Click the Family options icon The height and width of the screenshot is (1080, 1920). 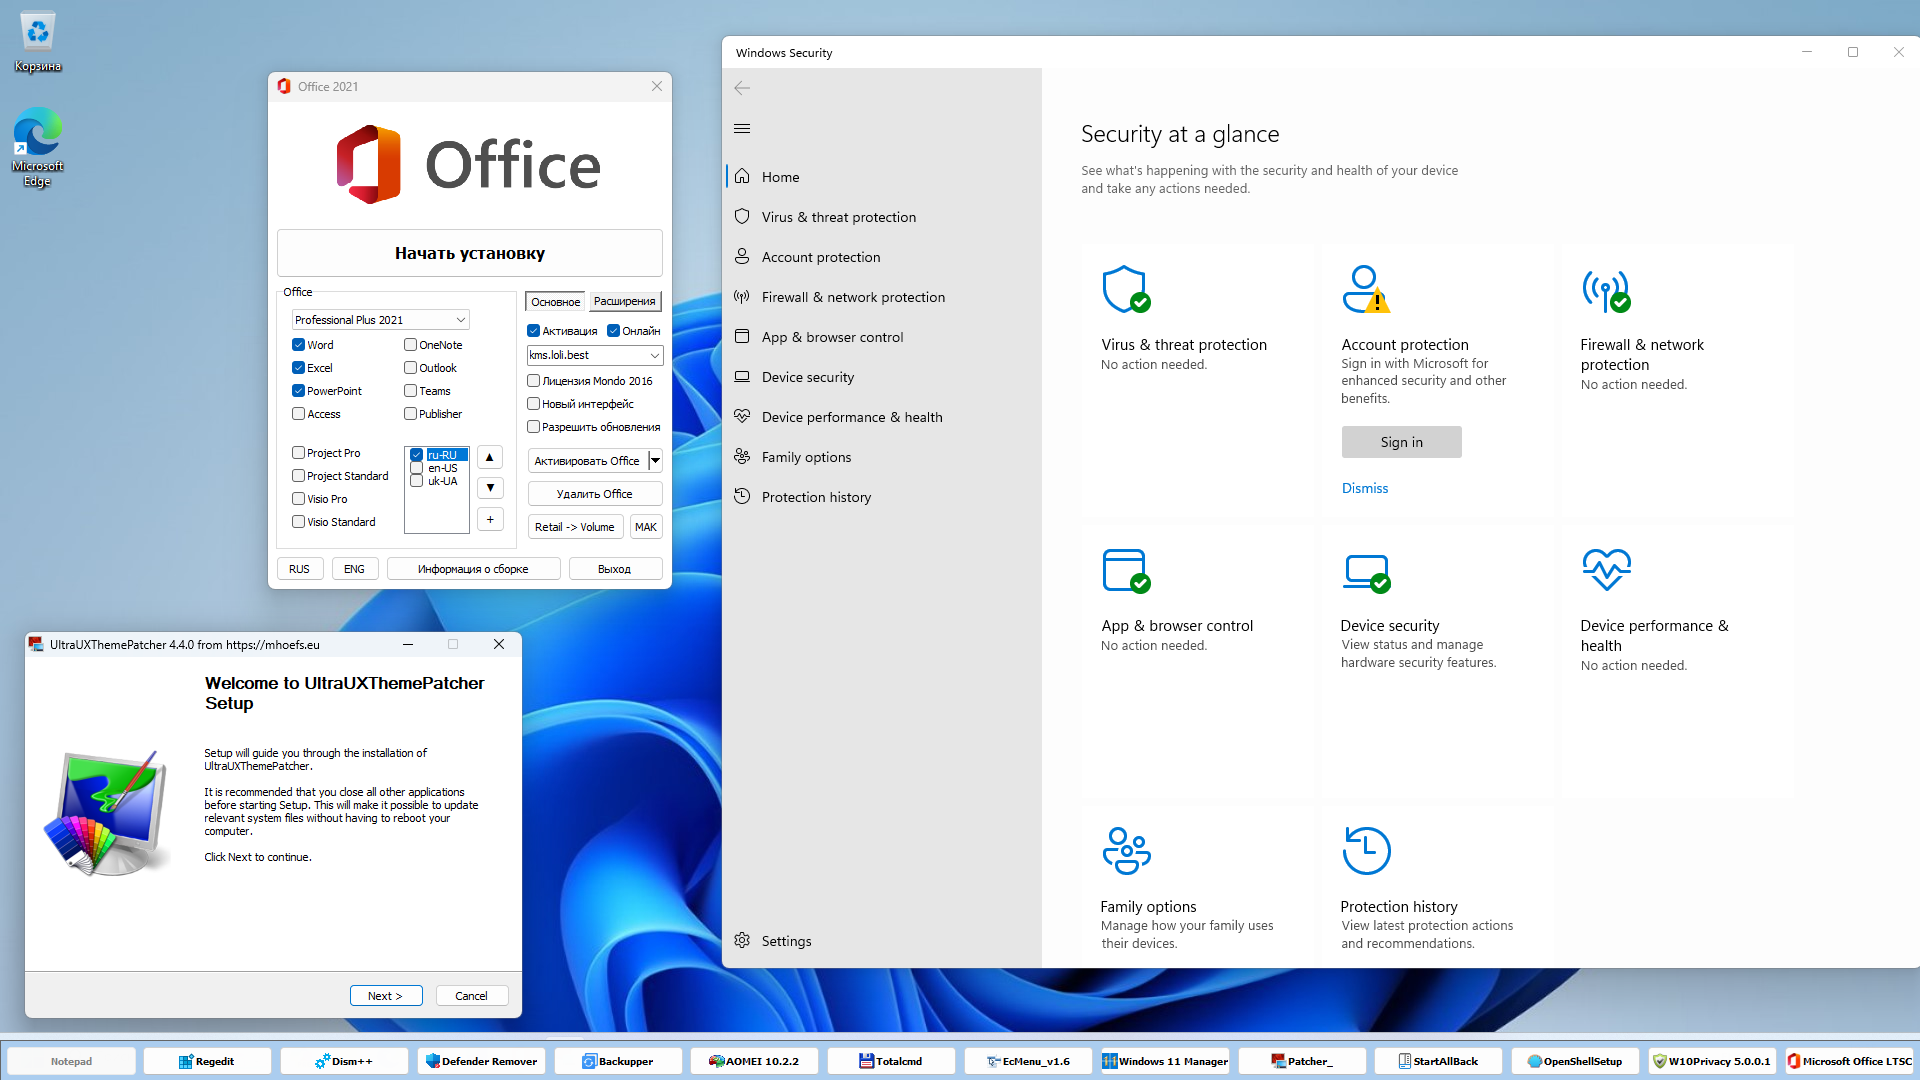1126,851
